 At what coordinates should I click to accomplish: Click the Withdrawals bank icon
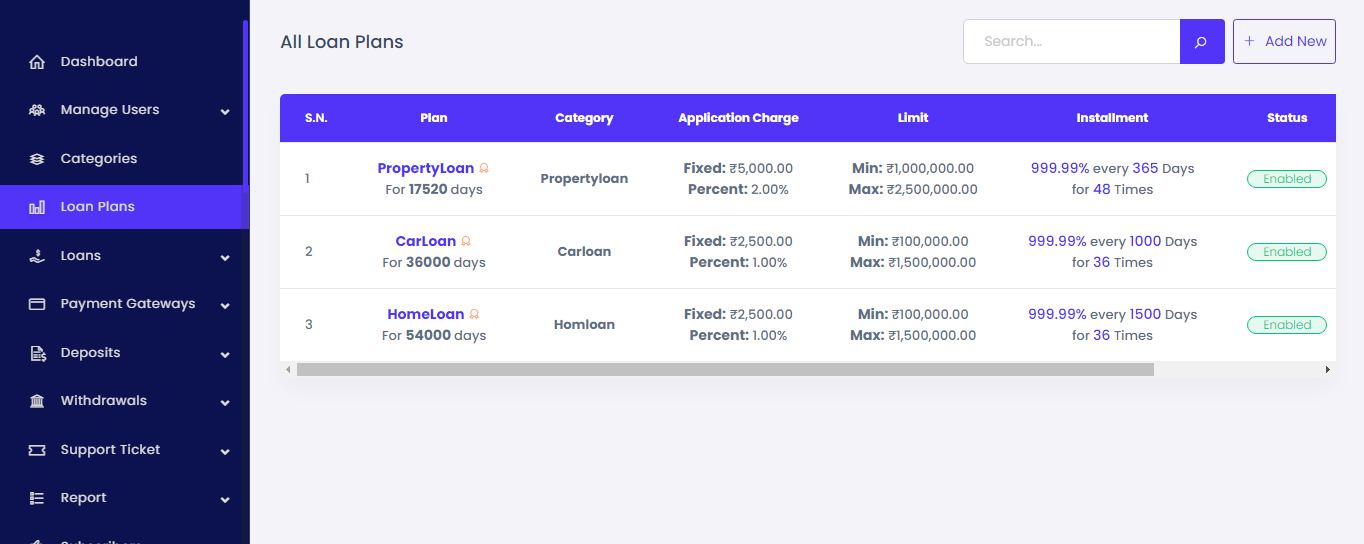click(x=37, y=401)
